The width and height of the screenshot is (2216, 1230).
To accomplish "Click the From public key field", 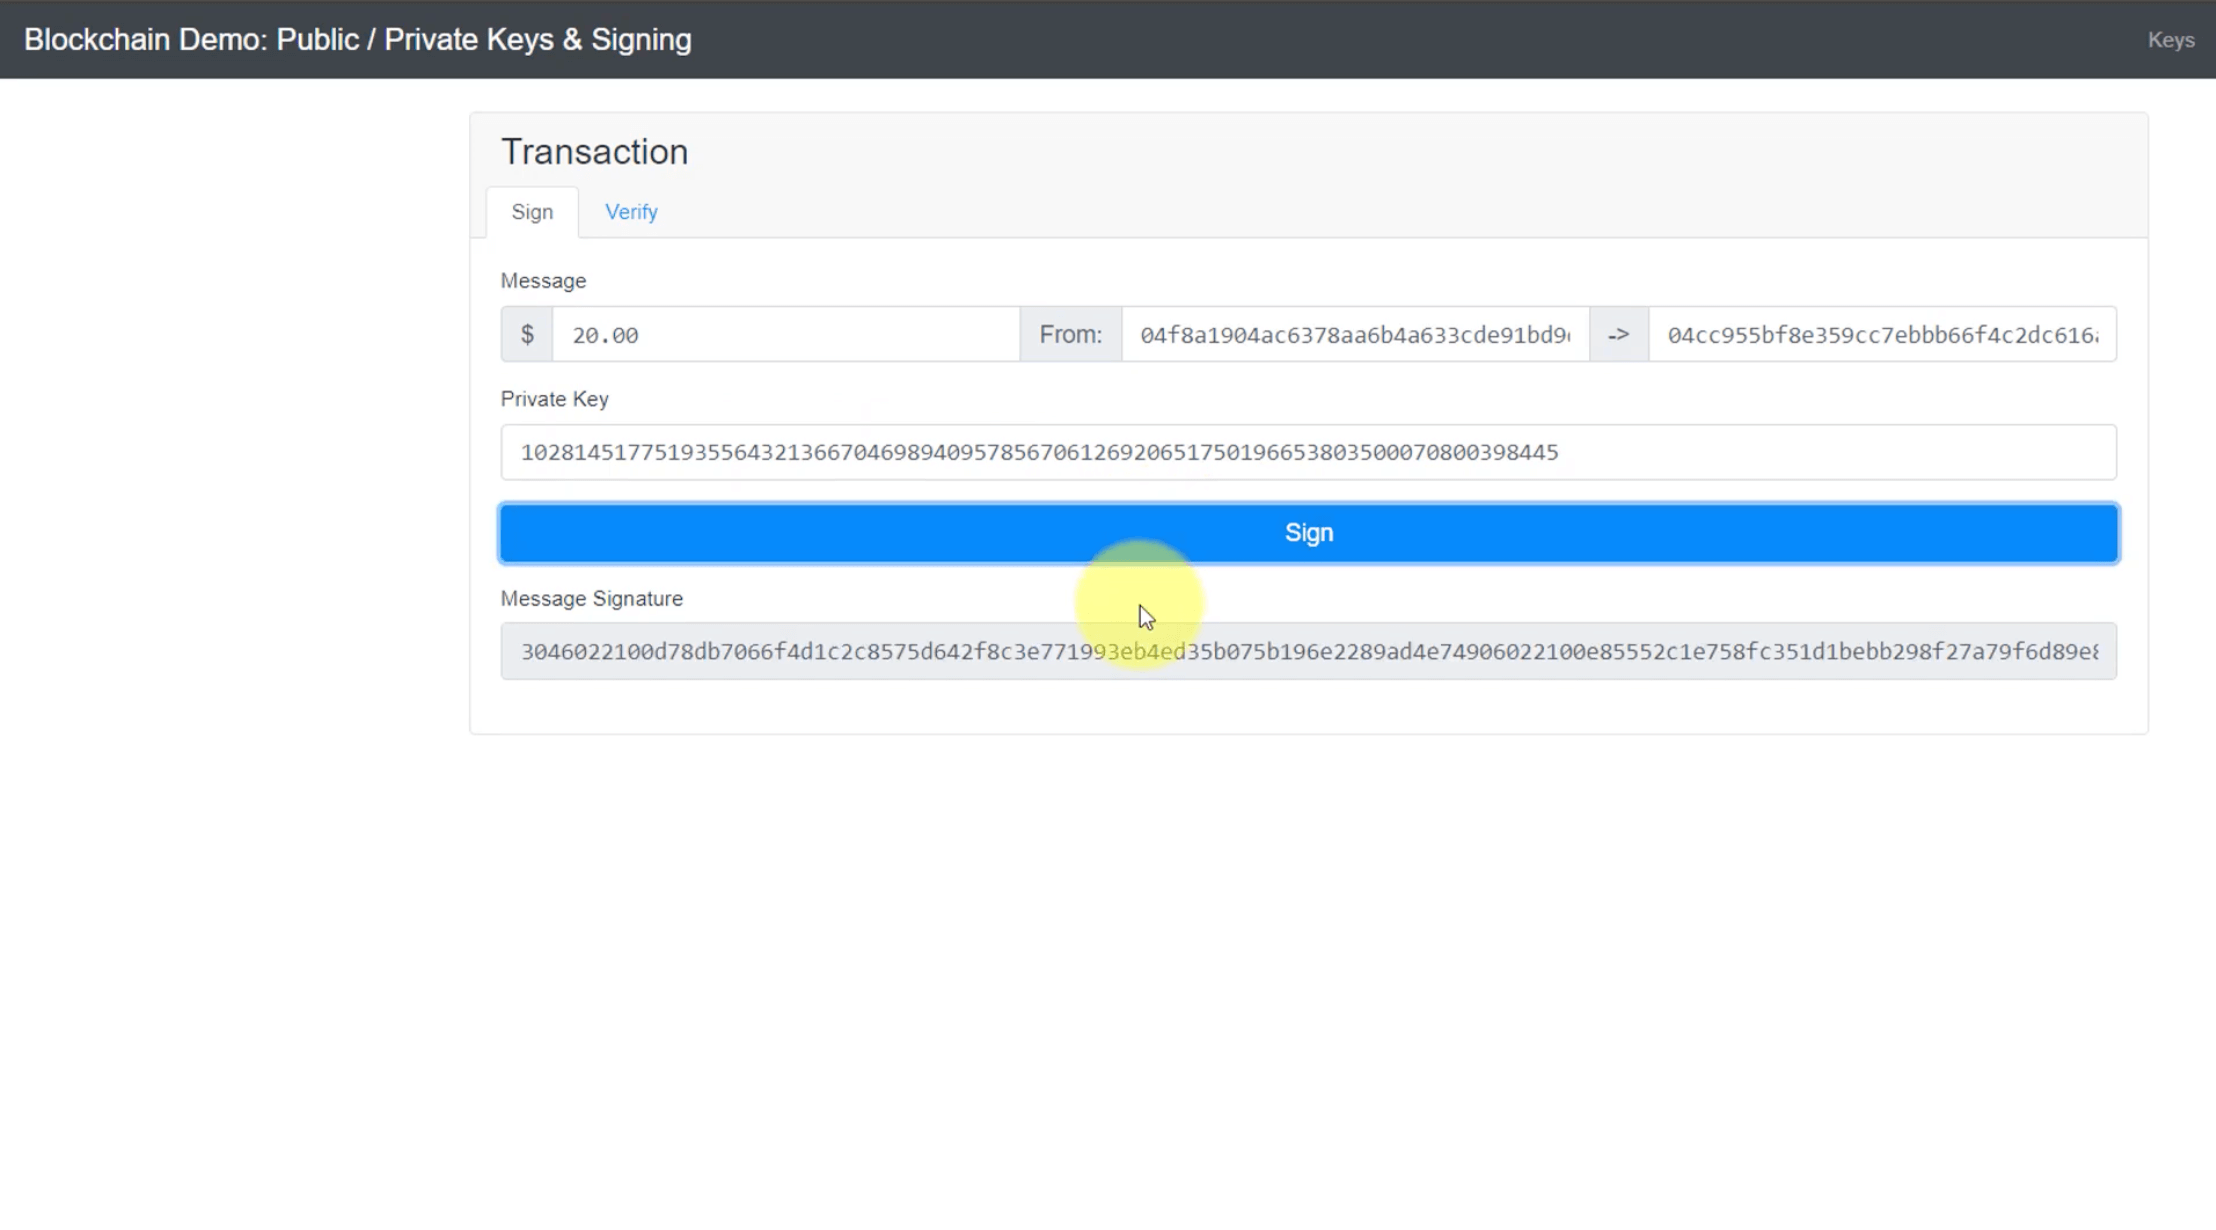I will (1355, 335).
